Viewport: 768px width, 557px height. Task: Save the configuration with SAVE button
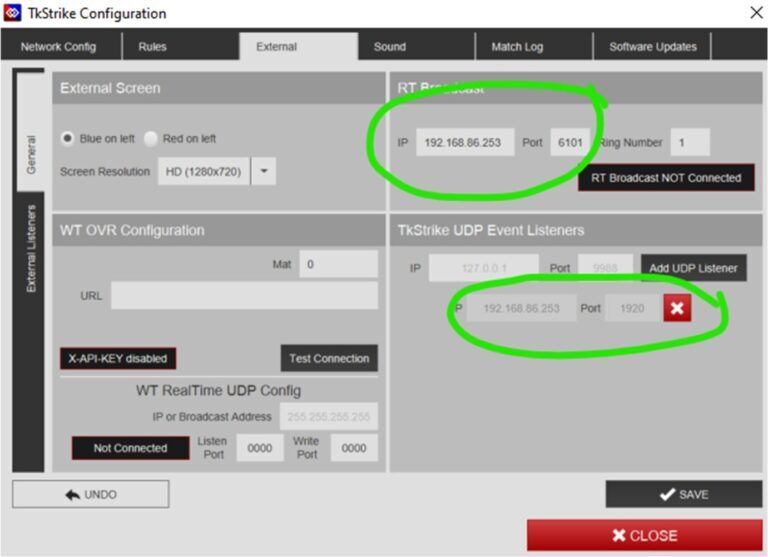click(684, 494)
